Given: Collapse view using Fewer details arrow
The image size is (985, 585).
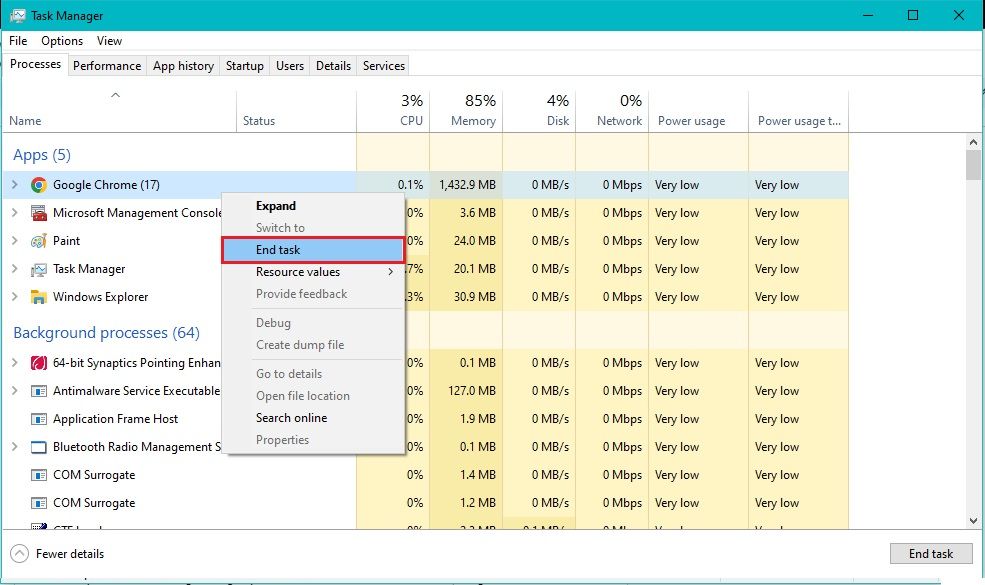Looking at the screenshot, I should (19, 554).
